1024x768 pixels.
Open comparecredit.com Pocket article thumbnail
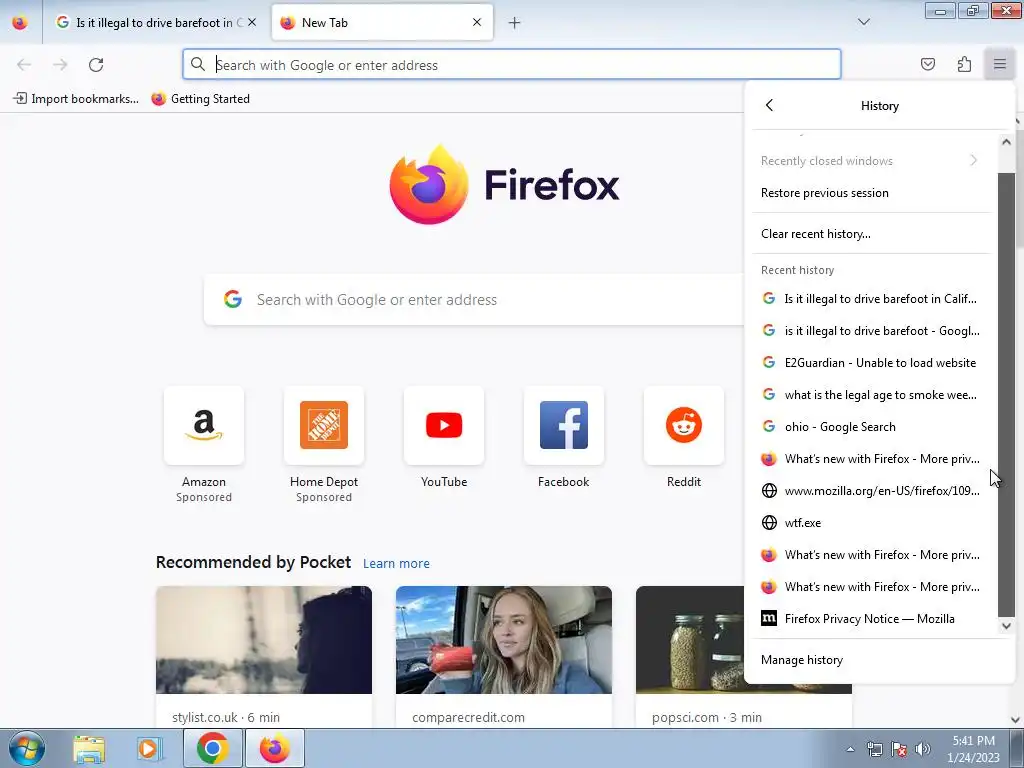[504, 640]
